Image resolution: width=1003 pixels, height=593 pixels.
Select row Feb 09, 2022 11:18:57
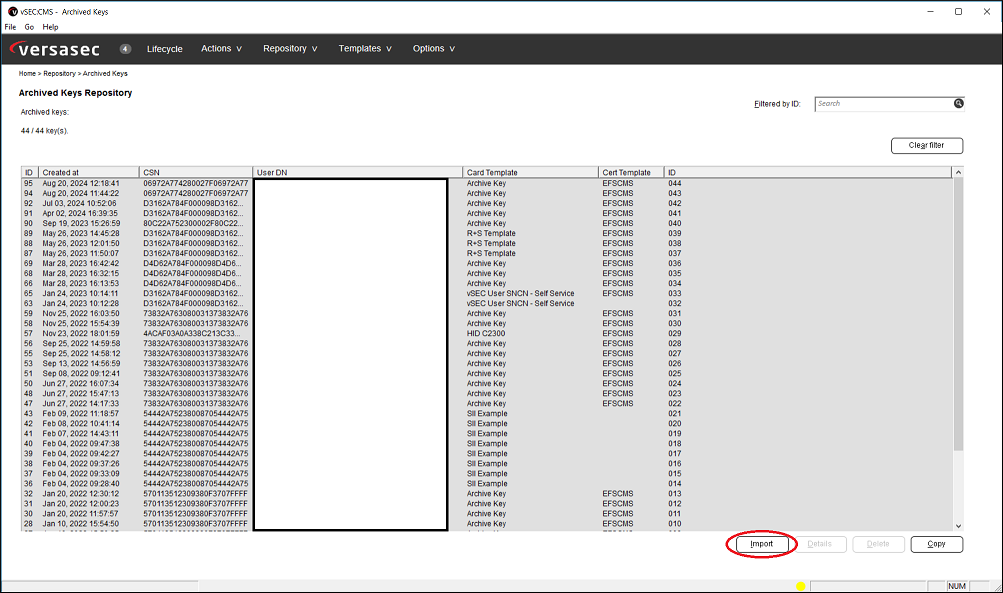[x=487, y=414]
